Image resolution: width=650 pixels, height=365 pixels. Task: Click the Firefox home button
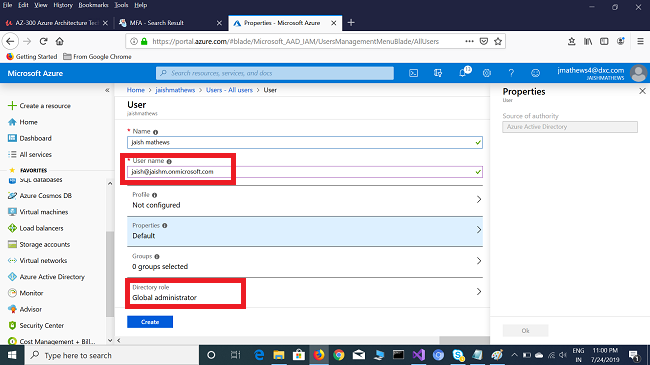tap(60, 41)
